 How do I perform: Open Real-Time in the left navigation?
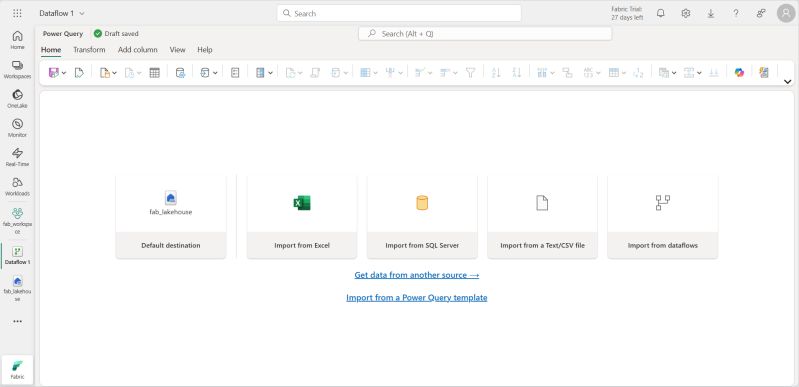point(17,158)
